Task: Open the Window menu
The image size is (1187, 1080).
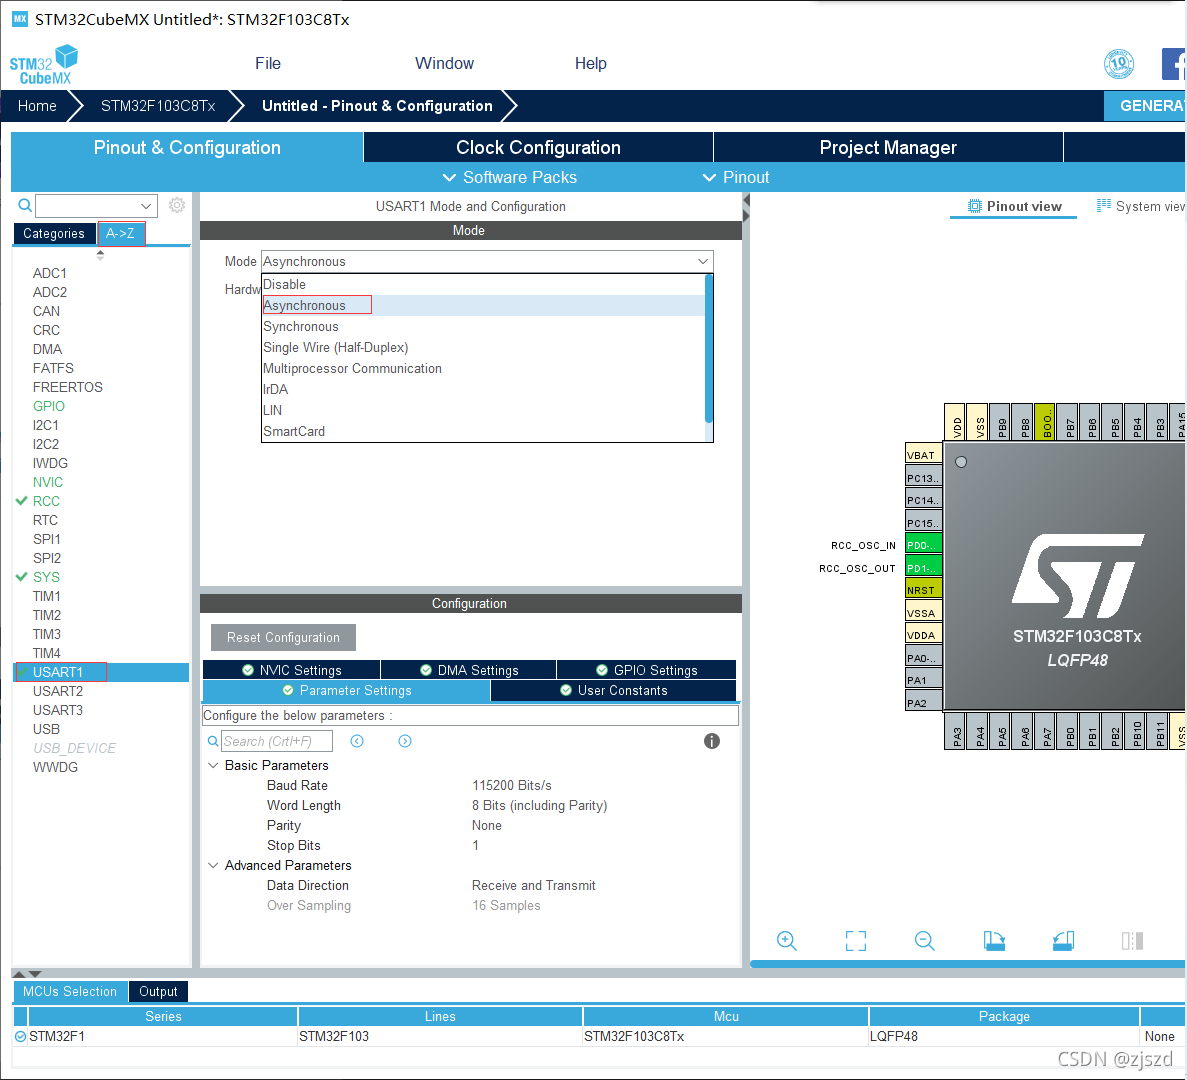Action: 444,64
